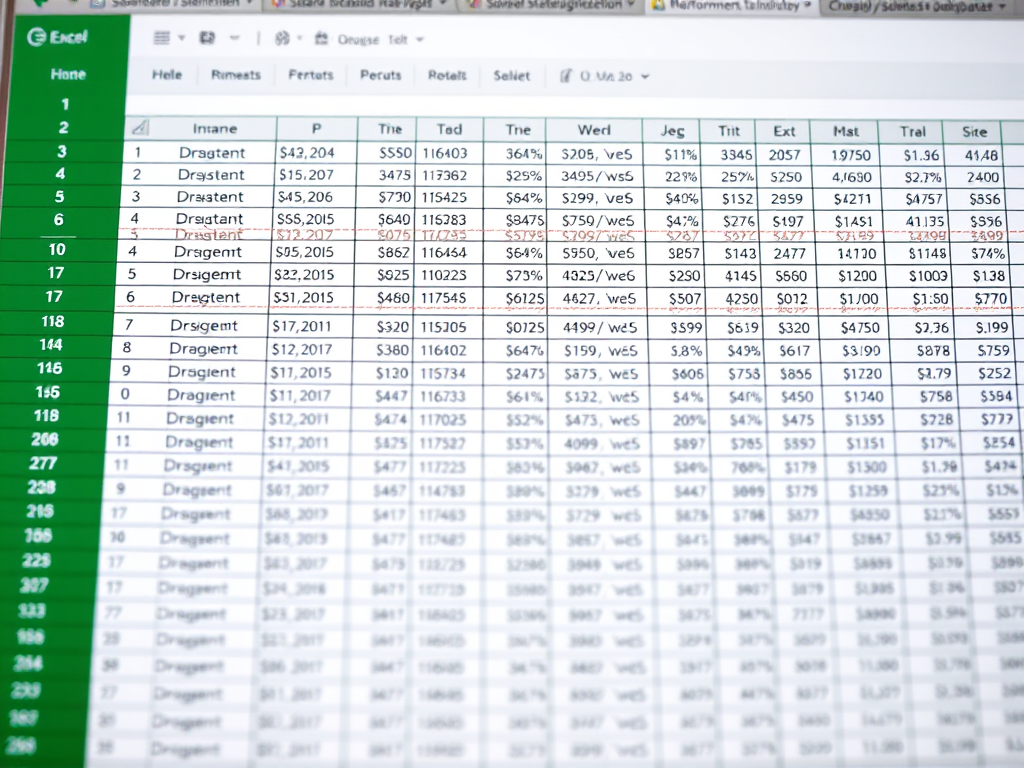
Task: Switch to the 'Hone' tab in the sidebar
Action: coord(68,74)
